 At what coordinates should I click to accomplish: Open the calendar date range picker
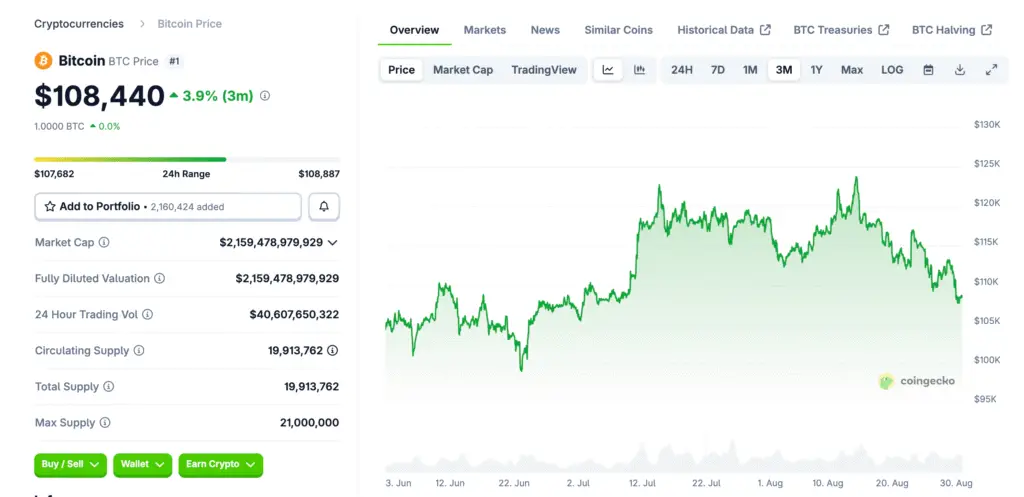pyautogui.click(x=928, y=70)
